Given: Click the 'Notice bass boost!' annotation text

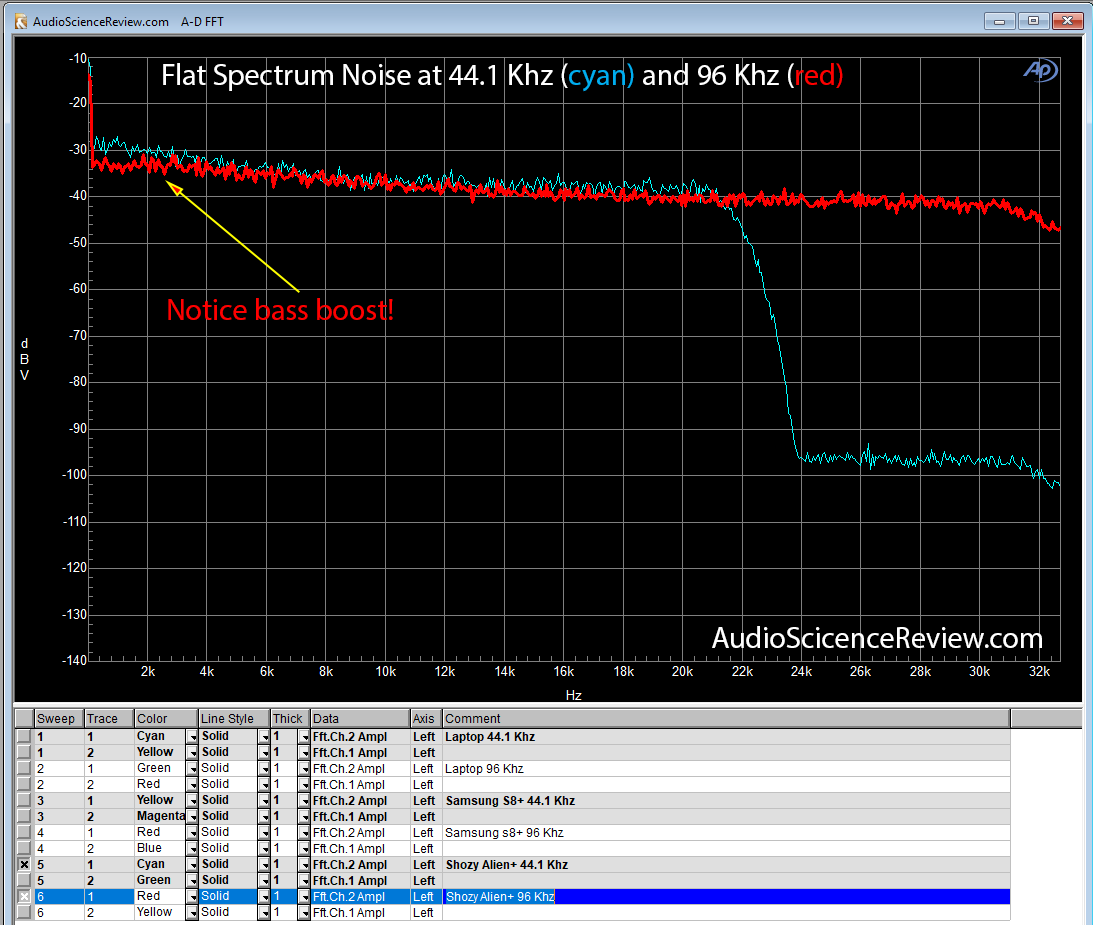Looking at the screenshot, I should click(x=280, y=310).
